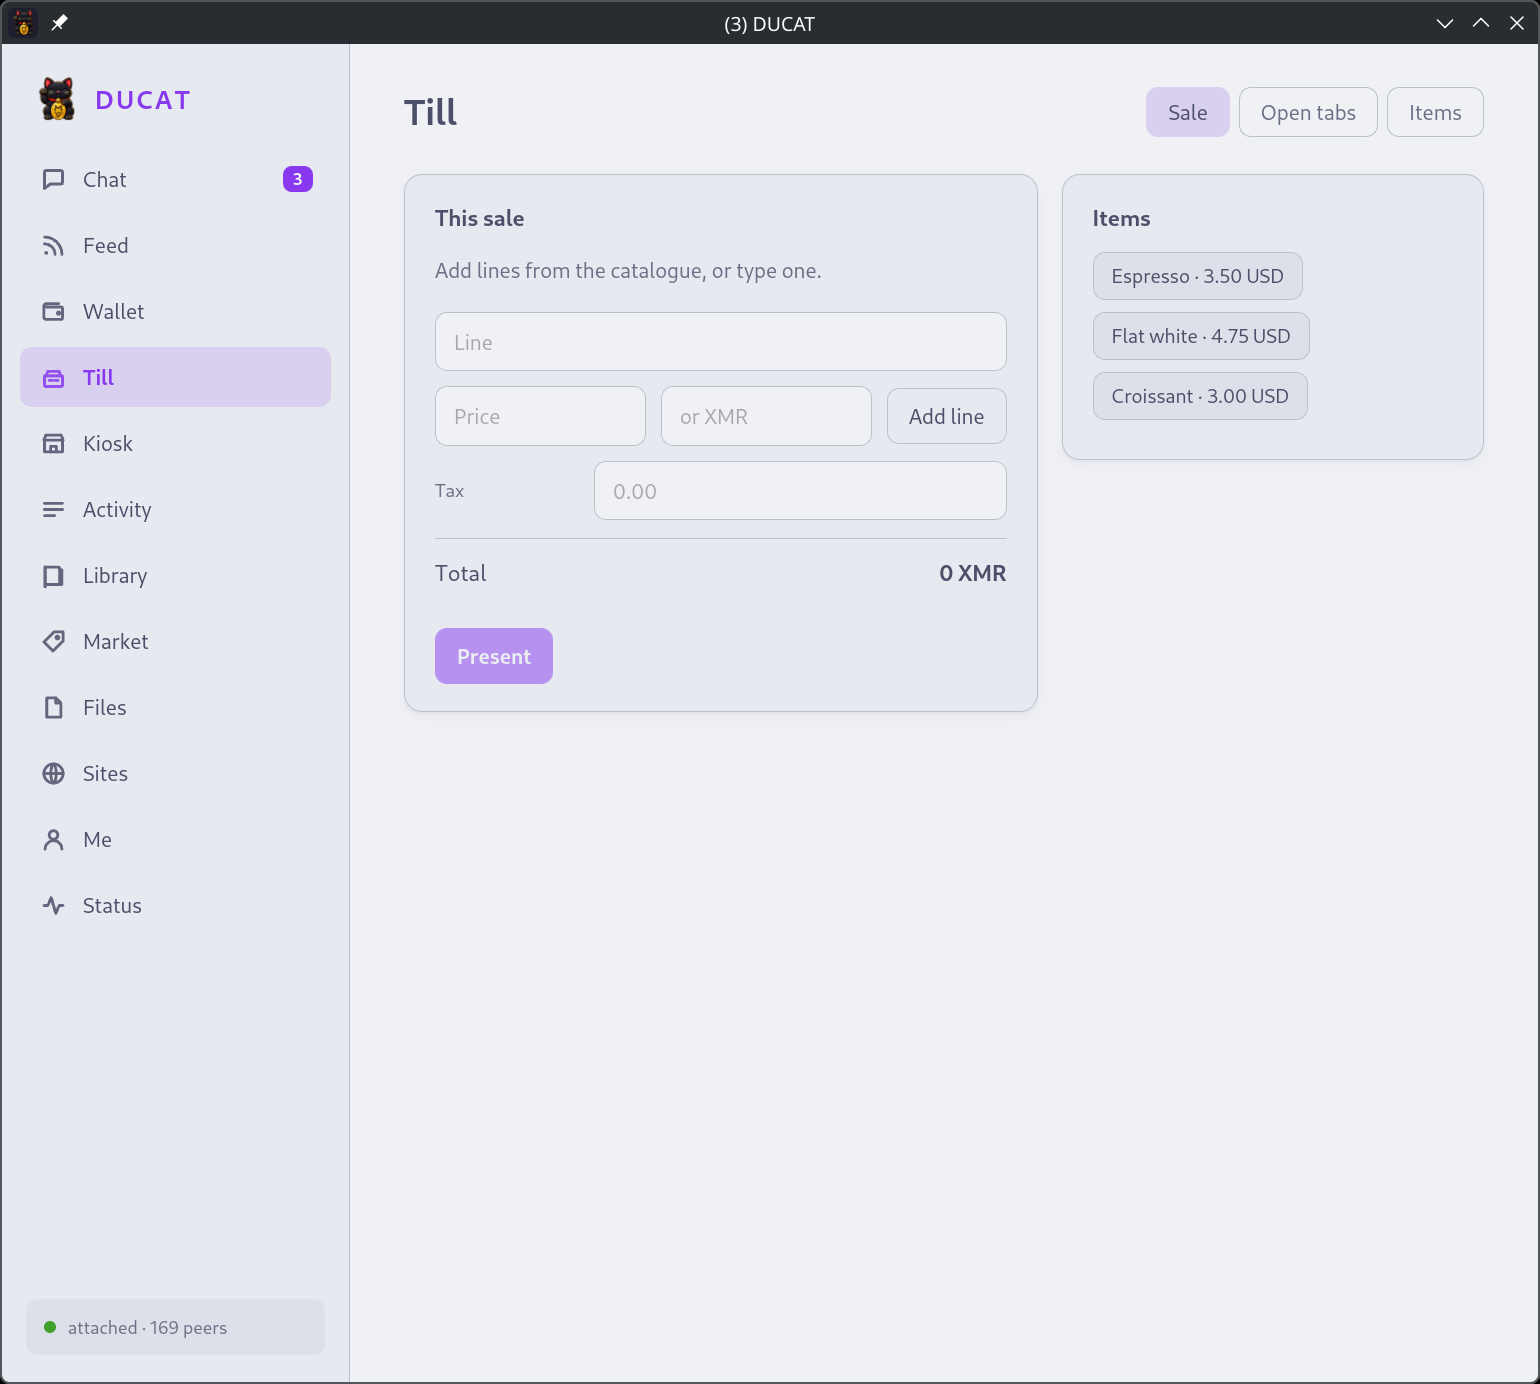The image size is (1540, 1384).
Task: Click the Me person icon
Action: 54,840
